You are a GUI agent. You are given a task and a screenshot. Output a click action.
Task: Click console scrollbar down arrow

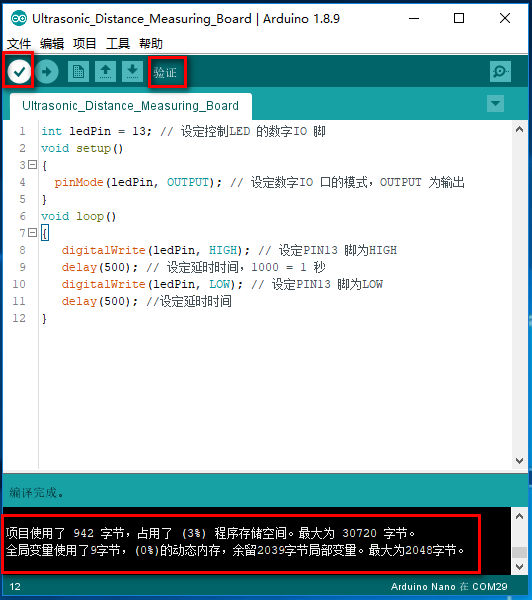(519, 567)
